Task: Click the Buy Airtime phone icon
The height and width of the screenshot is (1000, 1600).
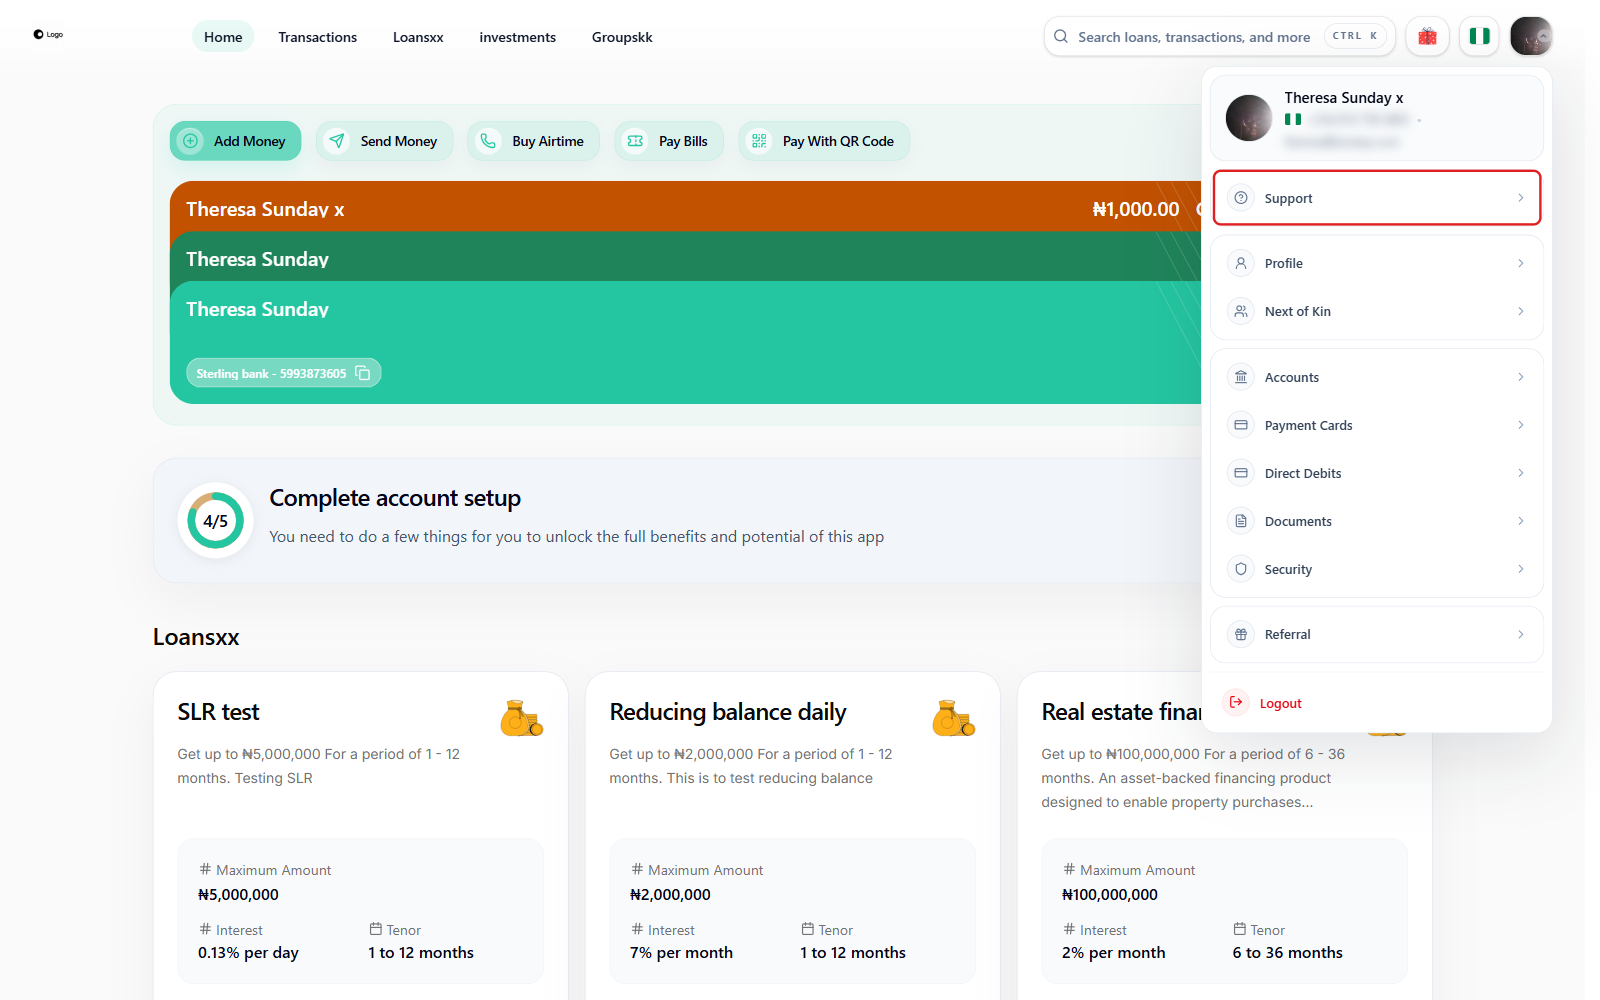Action: click(488, 141)
